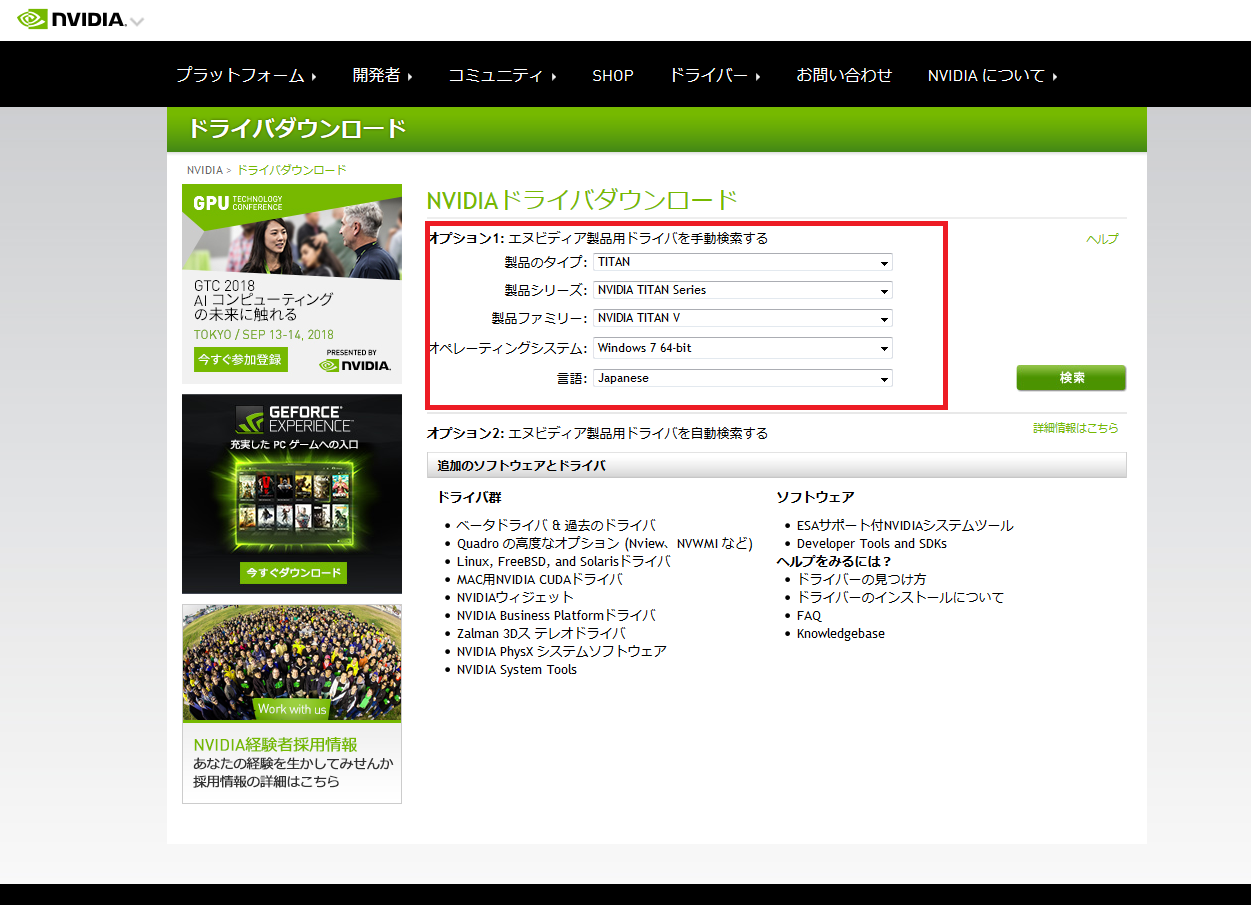
Task: Open the NVIDIAウィジェット link
Action: pyautogui.click(x=515, y=597)
